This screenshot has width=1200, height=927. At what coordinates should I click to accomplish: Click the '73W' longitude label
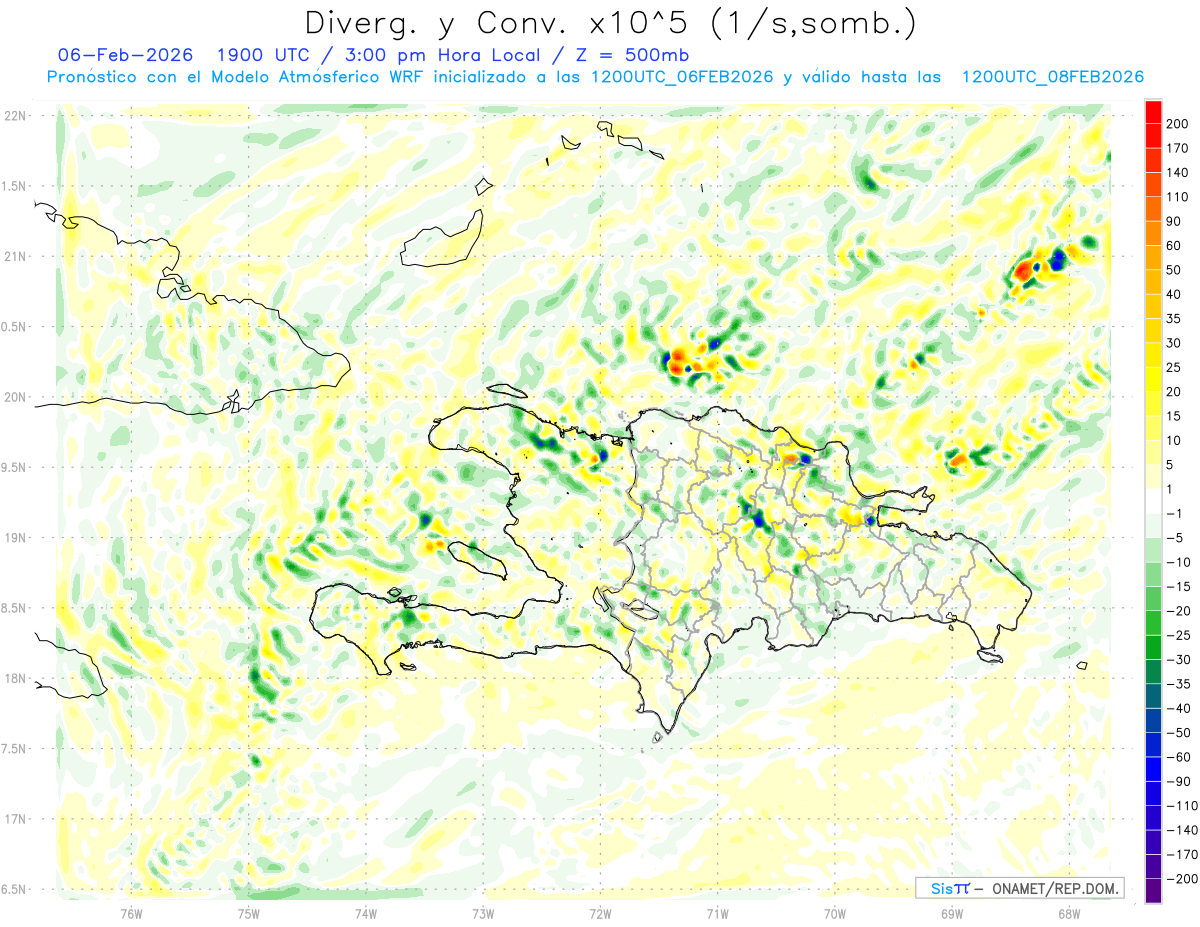[x=483, y=913]
